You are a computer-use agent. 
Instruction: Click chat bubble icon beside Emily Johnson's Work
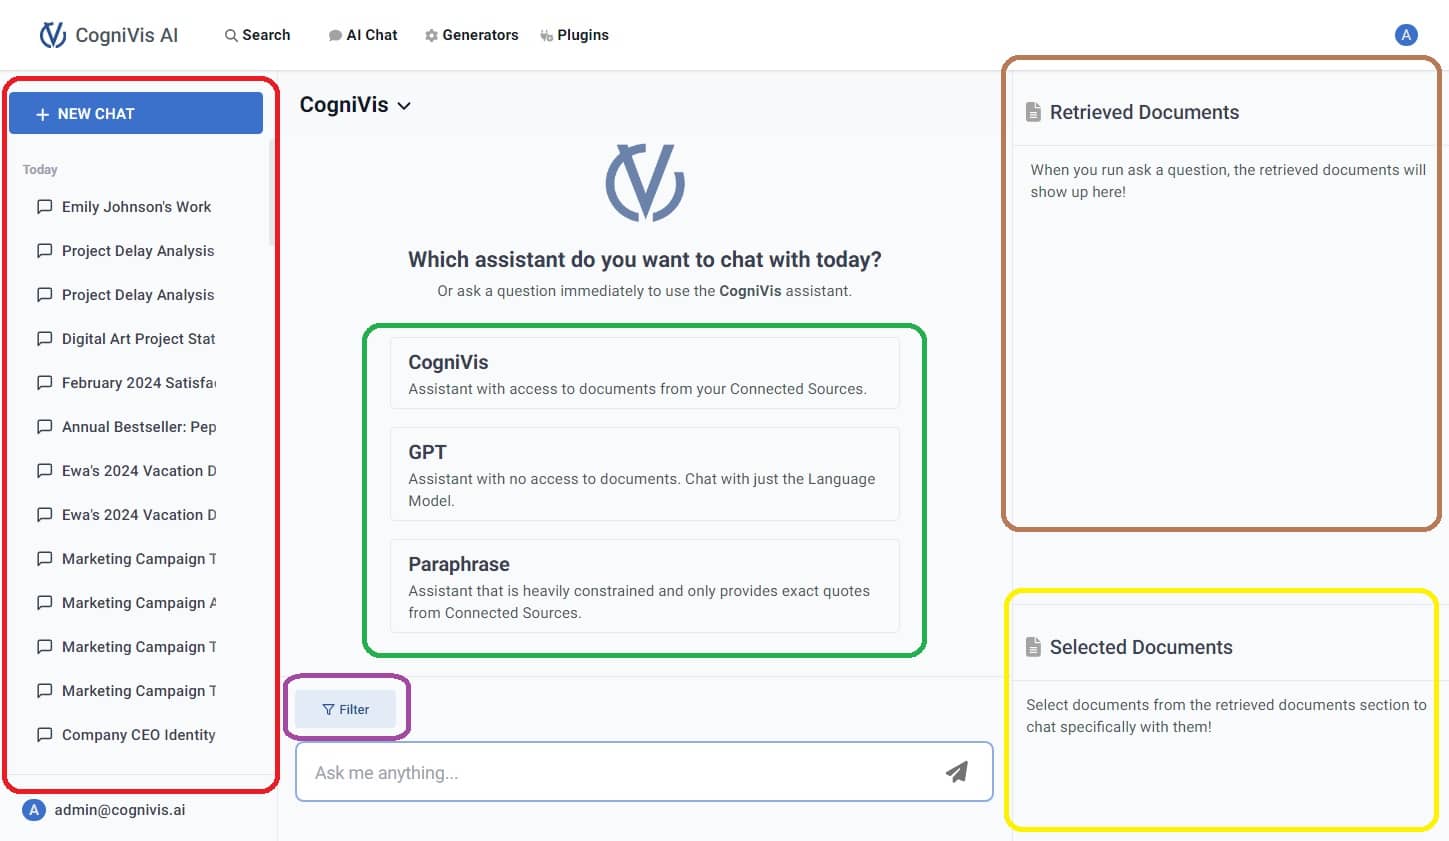pos(44,207)
